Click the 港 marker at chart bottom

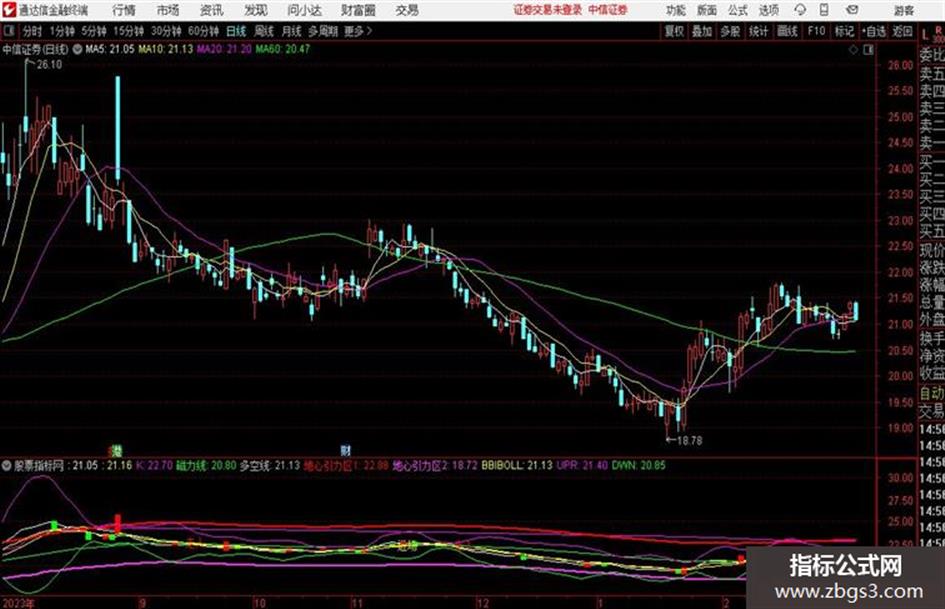(116, 450)
